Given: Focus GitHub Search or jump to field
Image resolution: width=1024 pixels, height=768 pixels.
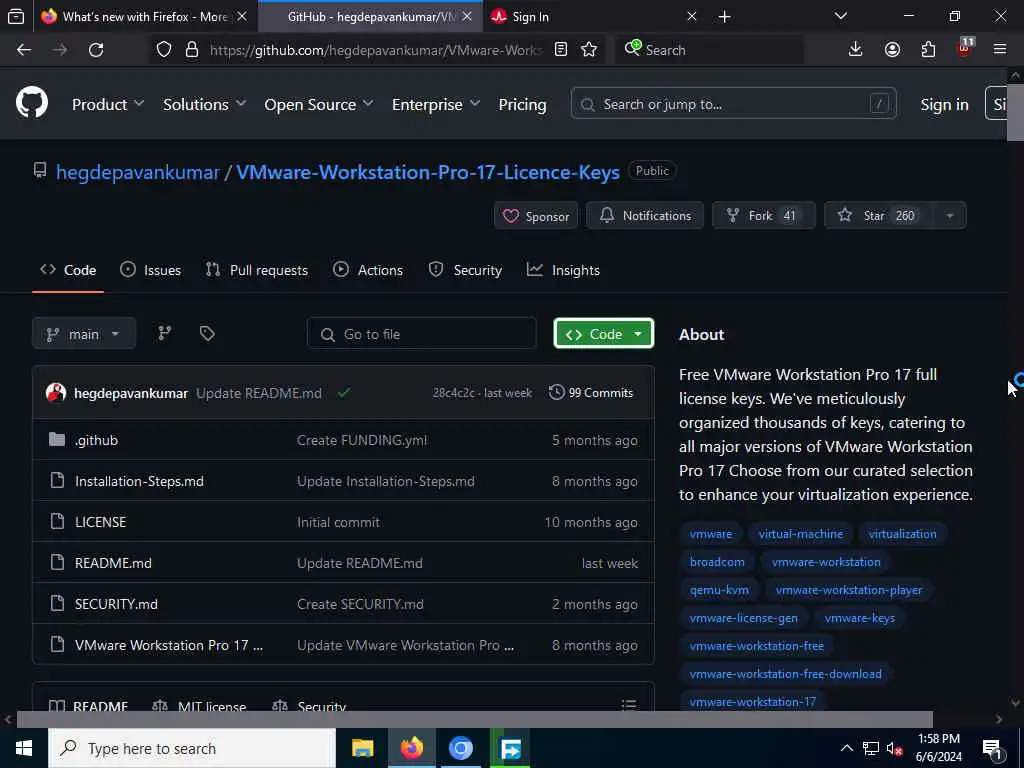Looking at the screenshot, I should (733, 104).
